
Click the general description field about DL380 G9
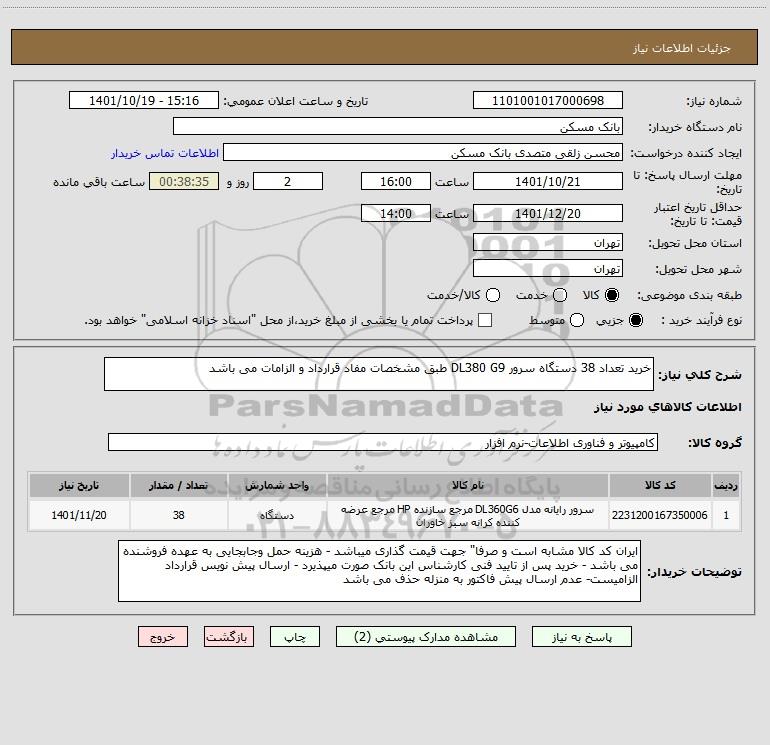[379, 374]
